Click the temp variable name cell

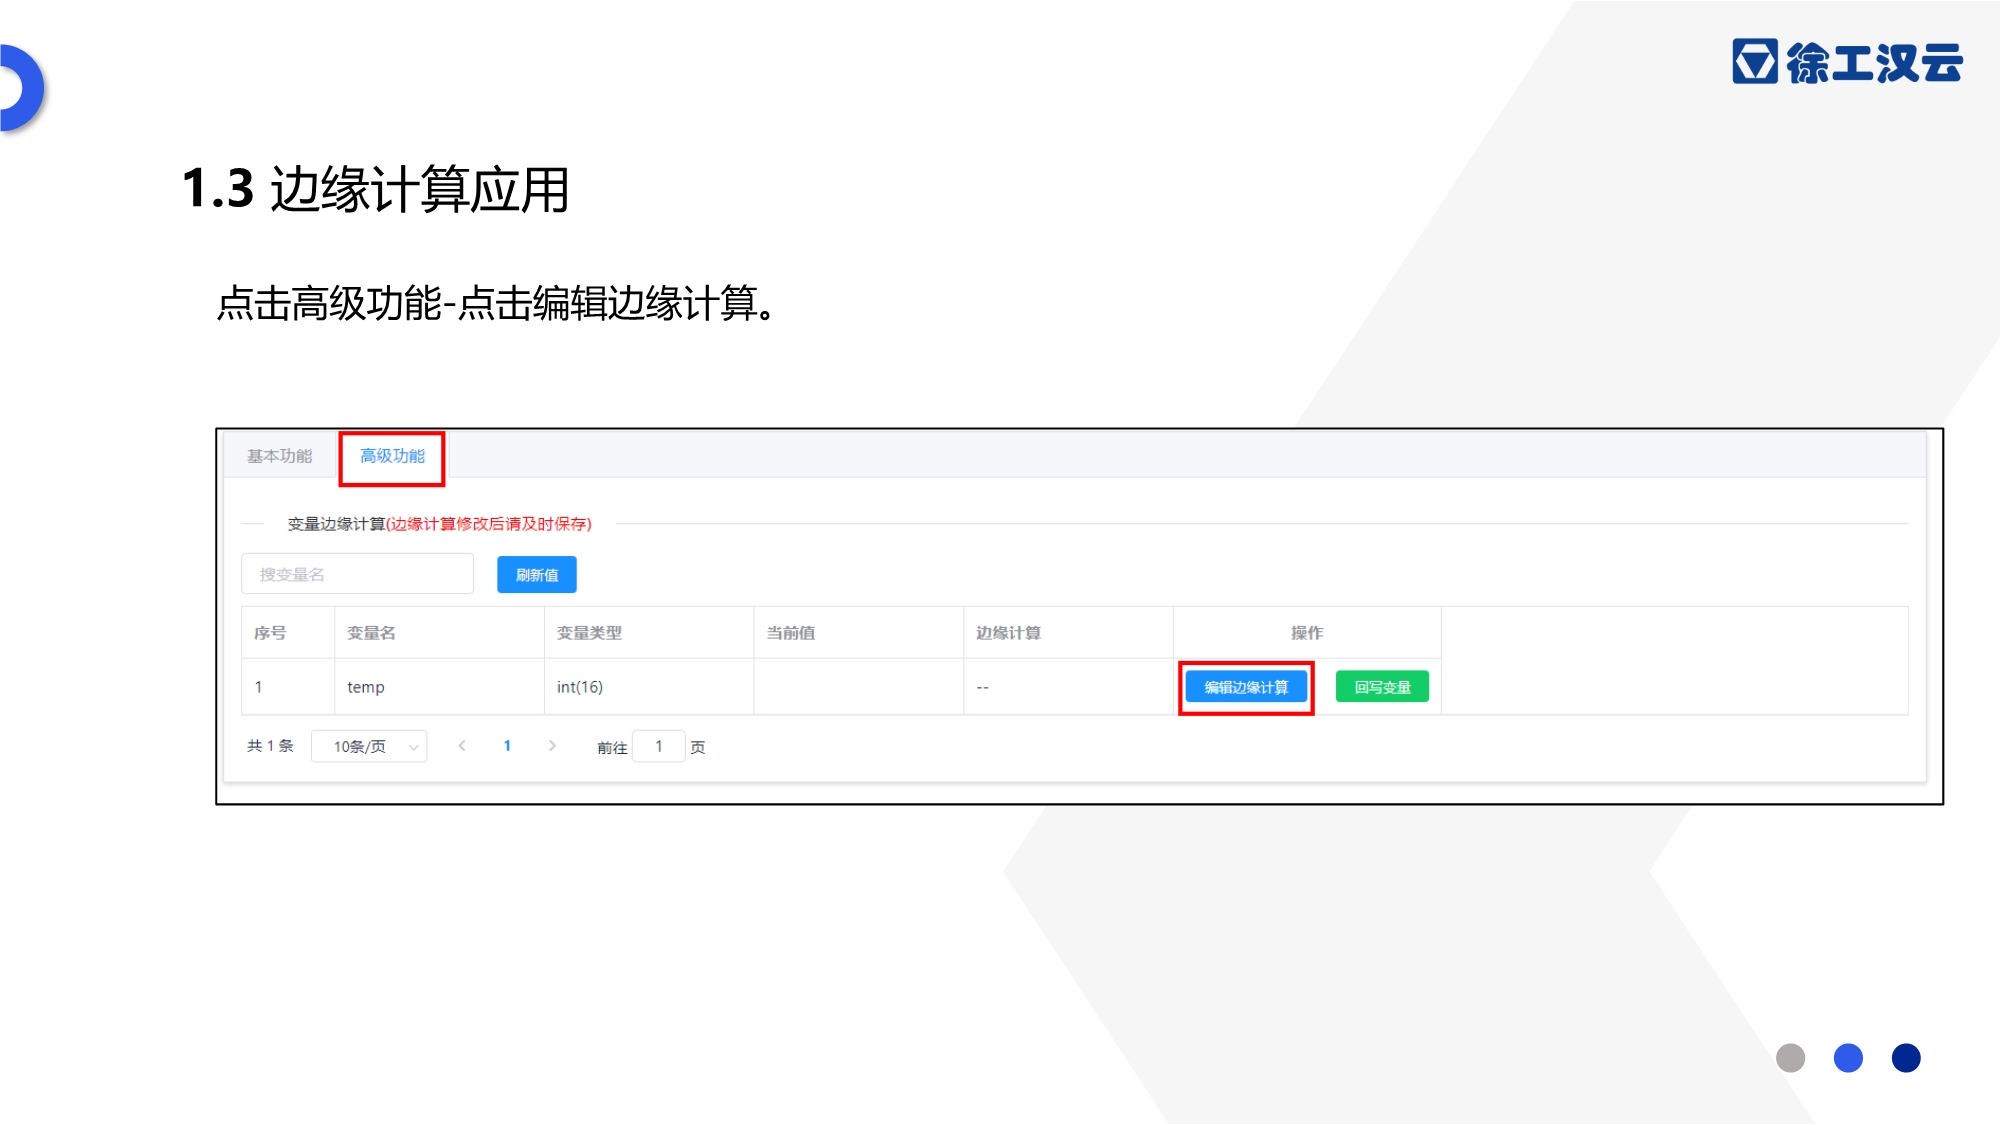[366, 687]
